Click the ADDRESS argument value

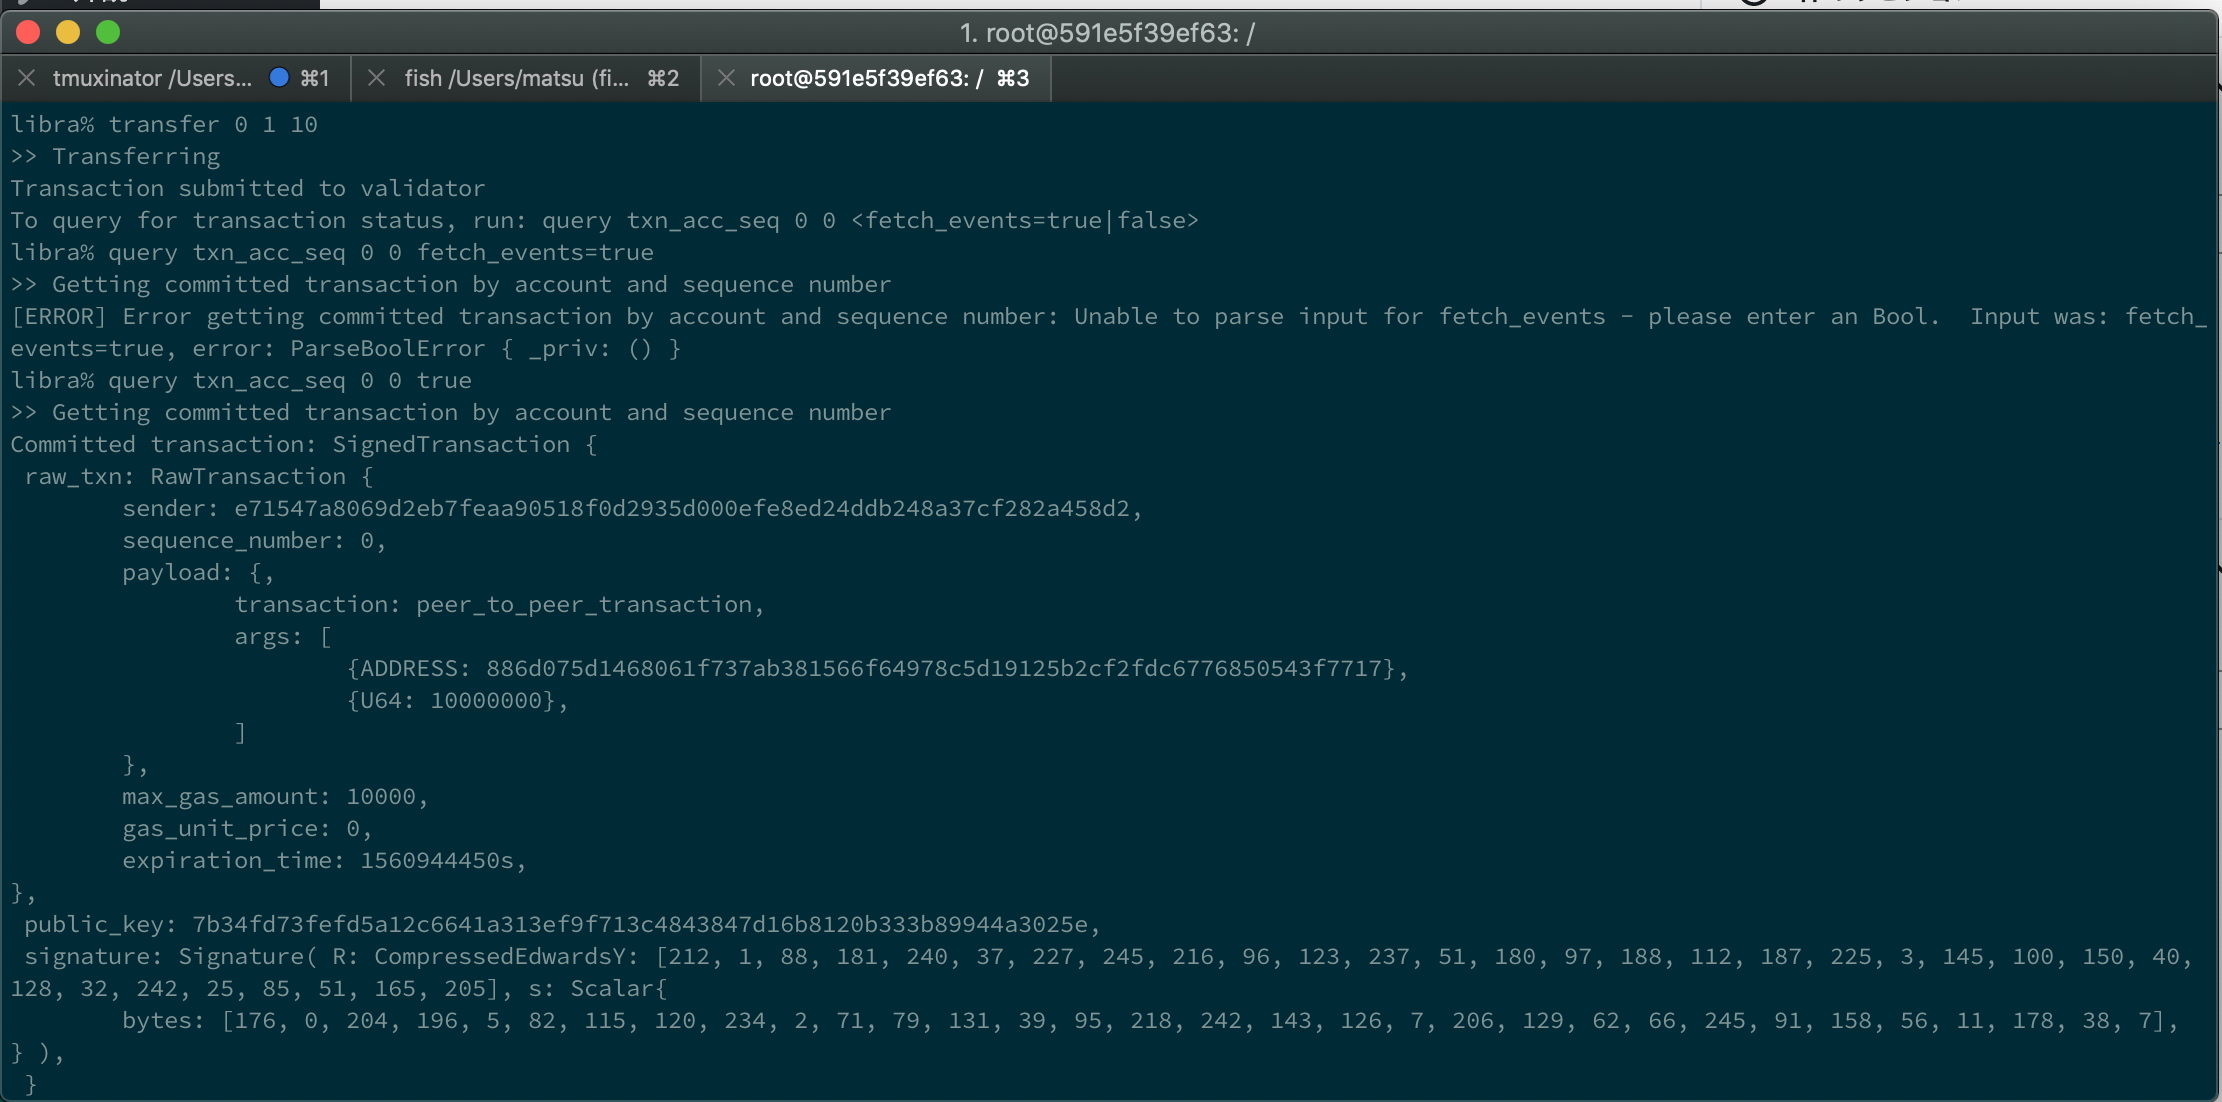(934, 668)
